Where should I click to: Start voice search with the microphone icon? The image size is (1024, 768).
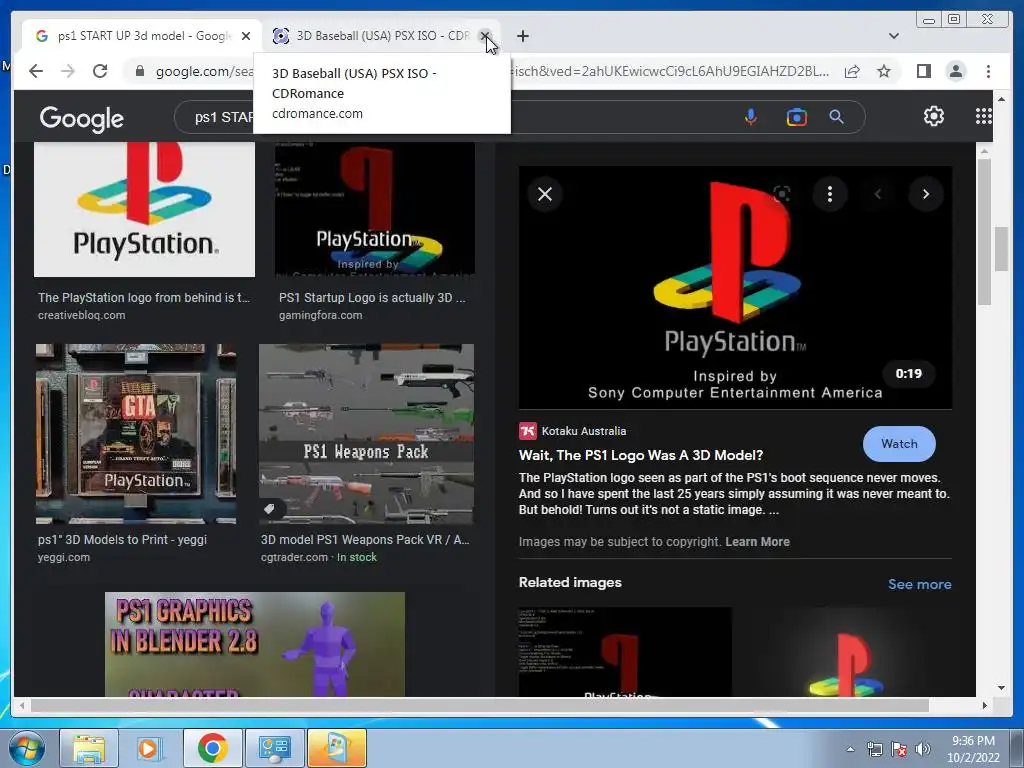point(751,117)
